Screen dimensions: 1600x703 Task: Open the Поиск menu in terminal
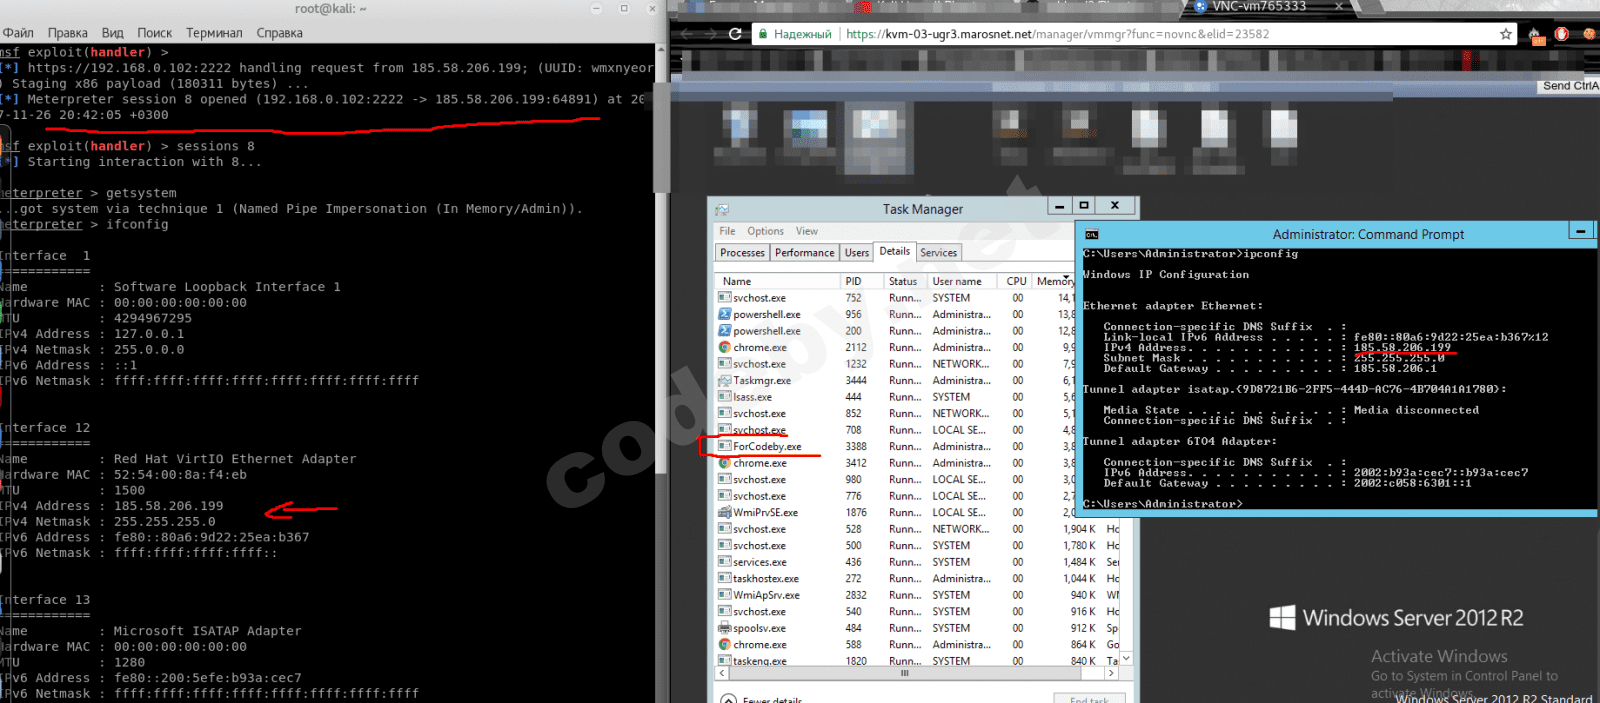pyautogui.click(x=154, y=33)
